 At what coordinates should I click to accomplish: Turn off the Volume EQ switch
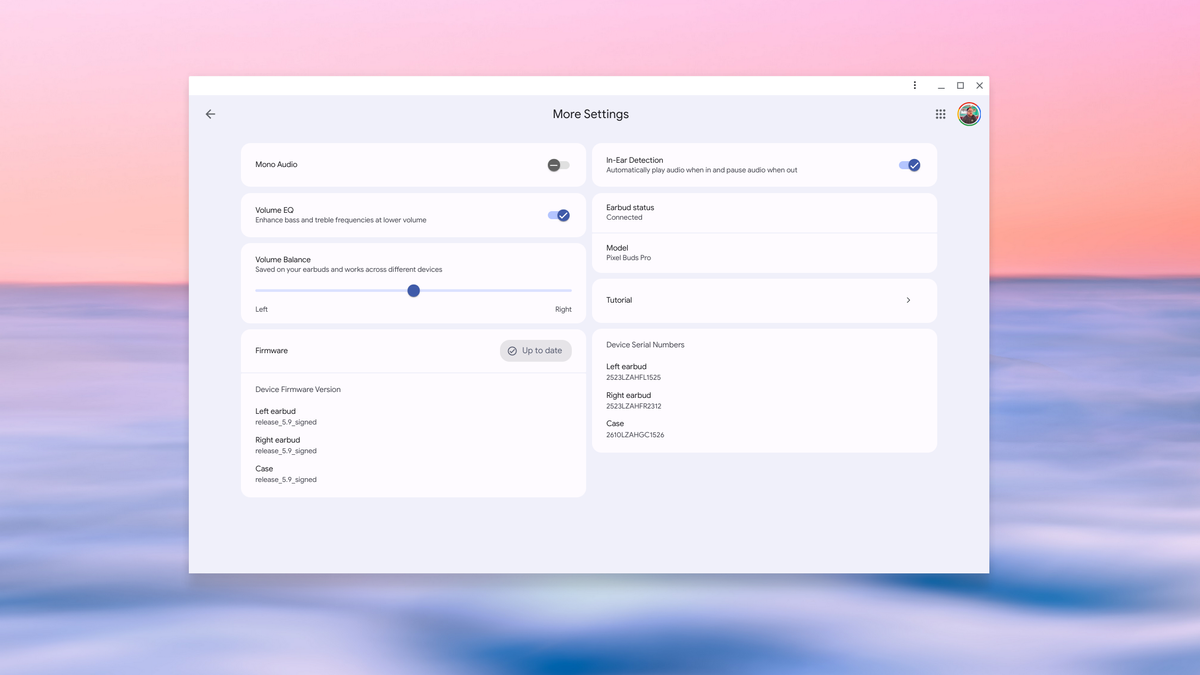tap(559, 215)
